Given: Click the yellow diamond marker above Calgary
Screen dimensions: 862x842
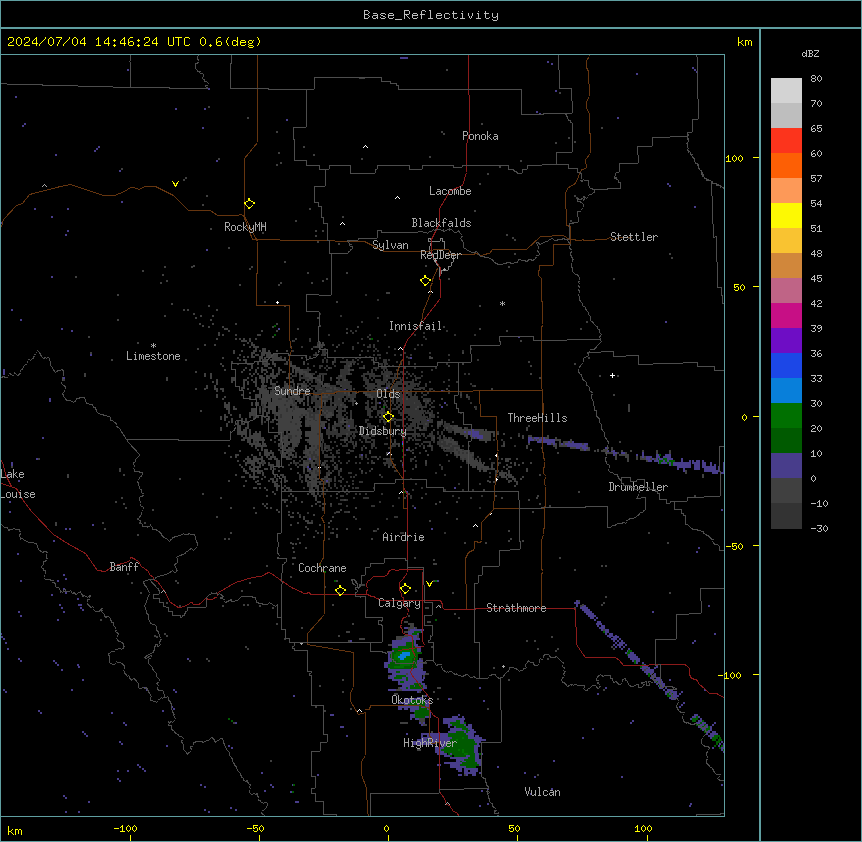Looking at the screenshot, I should point(405,589).
